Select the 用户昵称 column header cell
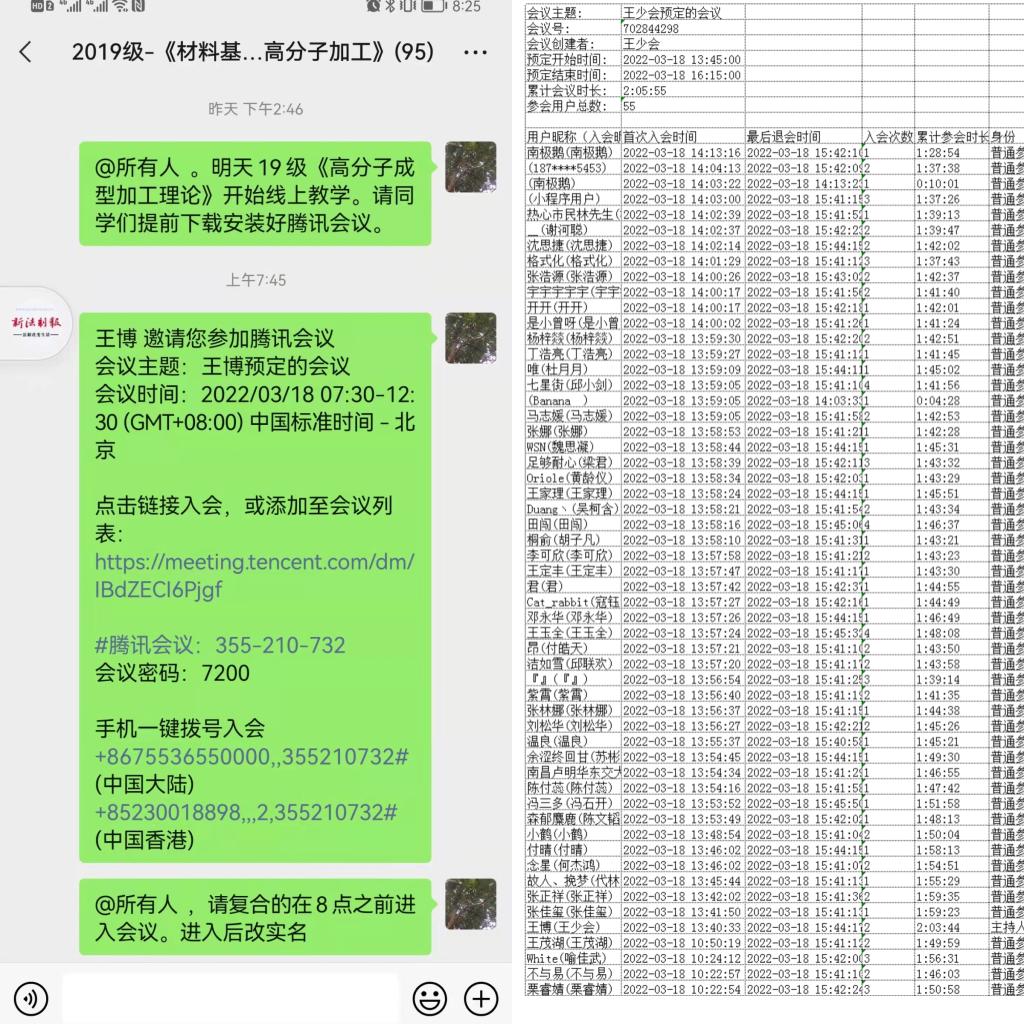The height and width of the screenshot is (1024, 1024). click(573, 136)
